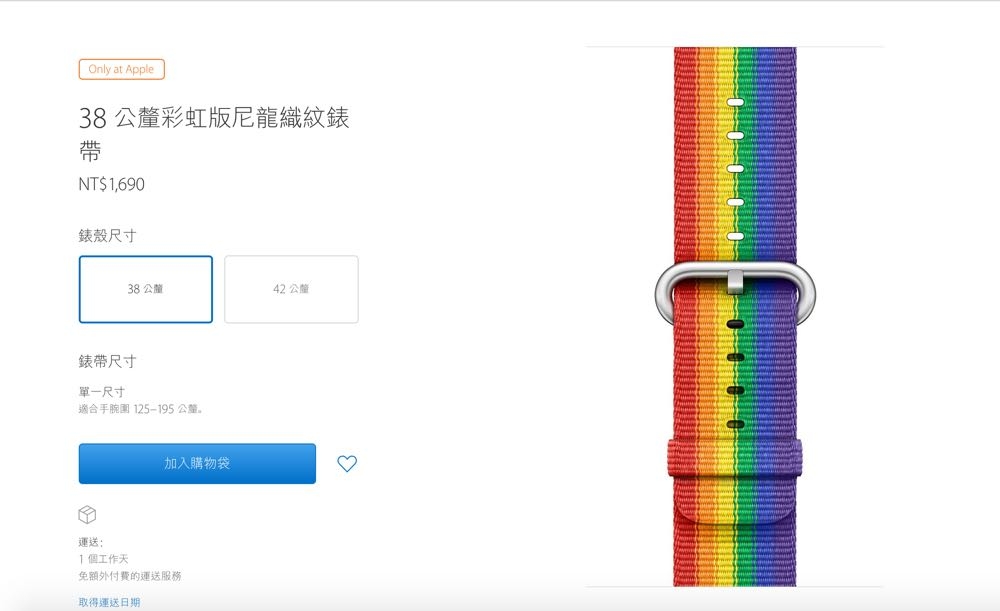Open the 取得運送日期 link
This screenshot has height=611, width=1000.
[x=109, y=602]
